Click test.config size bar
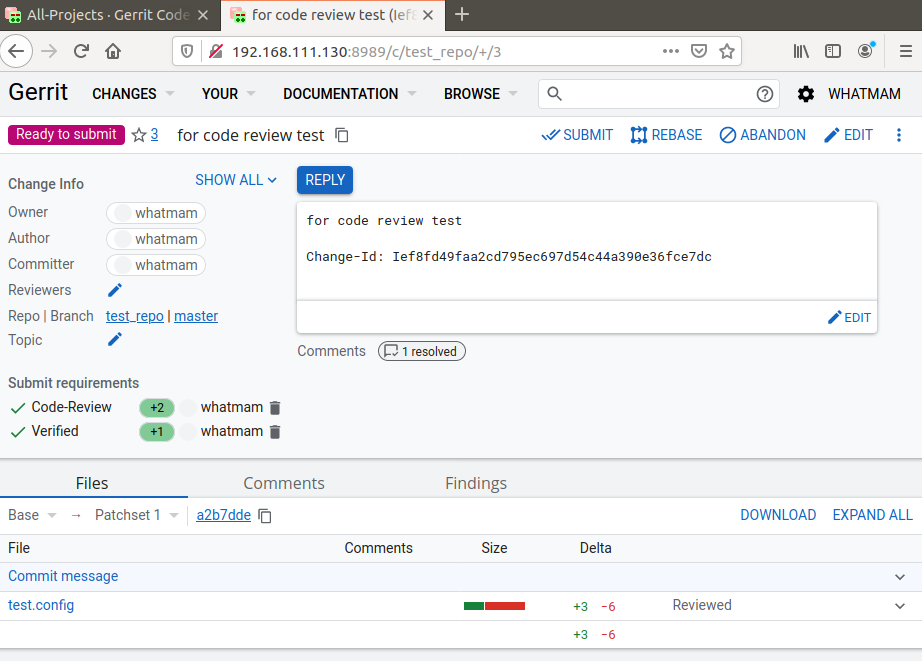 495,606
